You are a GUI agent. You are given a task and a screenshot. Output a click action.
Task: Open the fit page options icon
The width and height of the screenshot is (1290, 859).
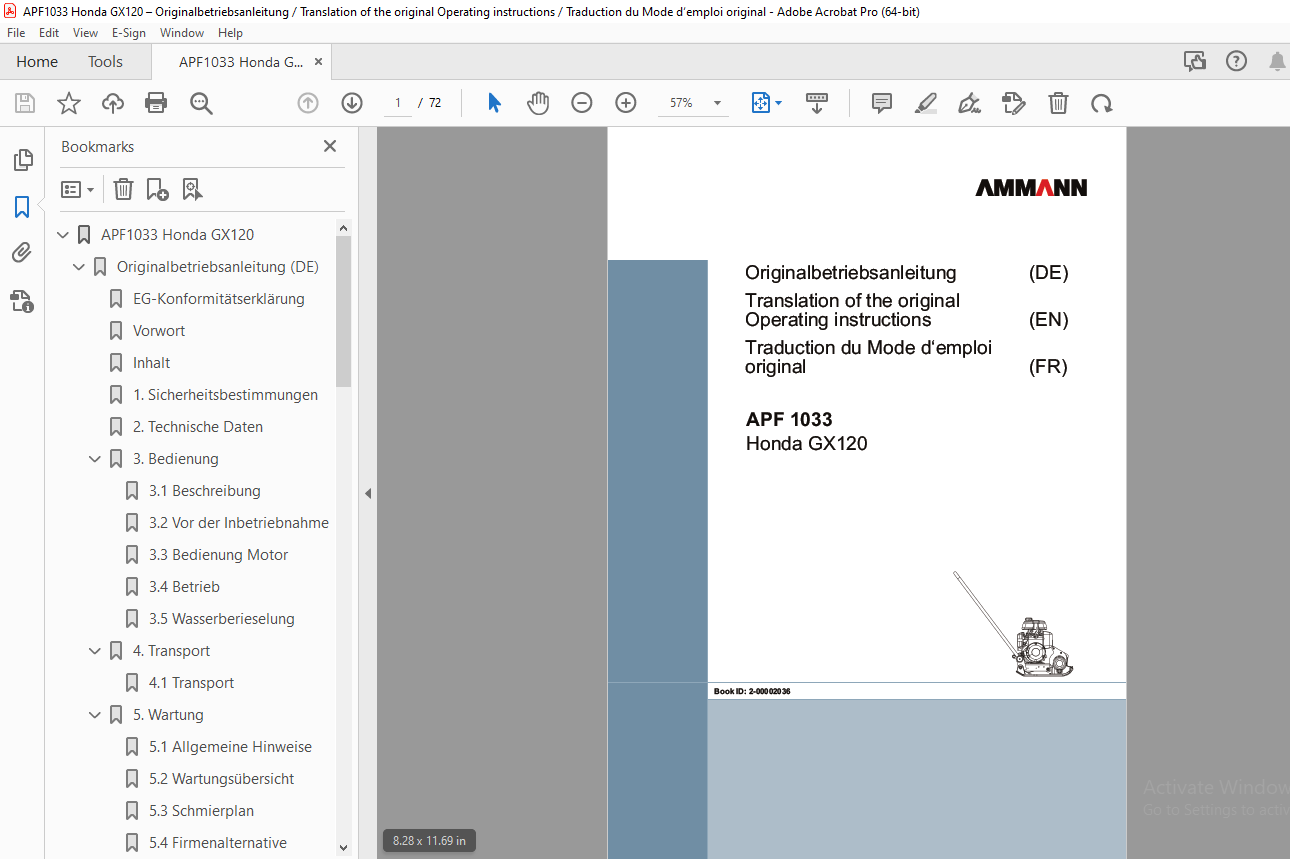761,103
